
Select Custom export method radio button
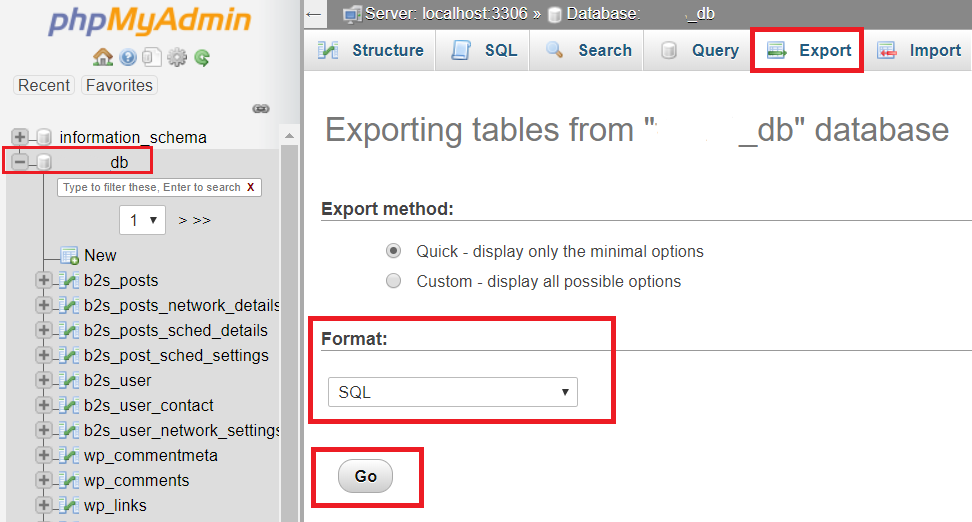(x=393, y=281)
